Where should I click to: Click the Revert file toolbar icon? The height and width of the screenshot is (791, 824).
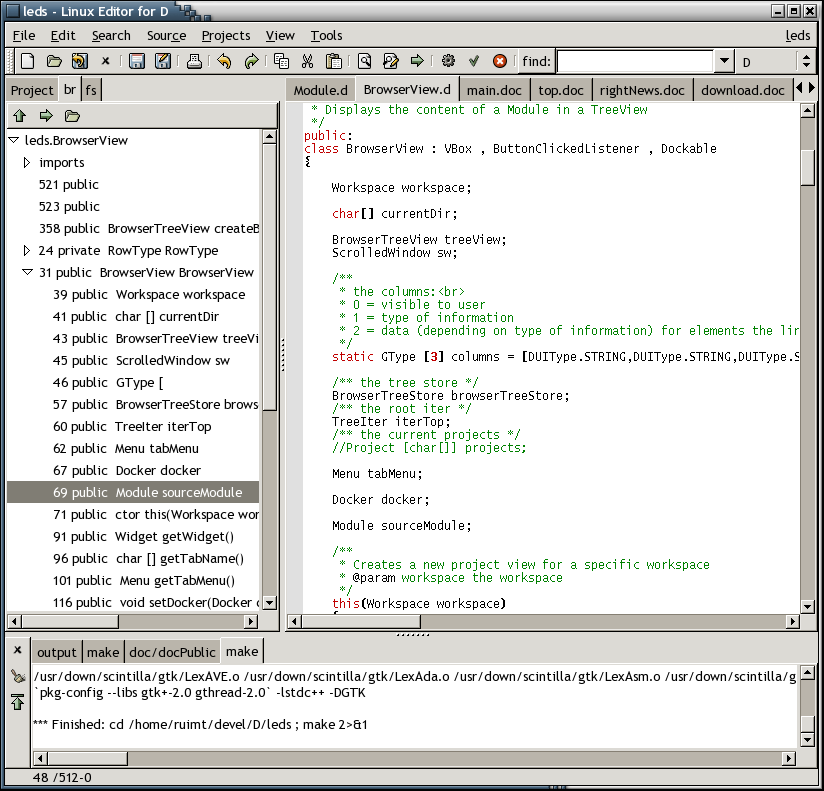click(80, 61)
